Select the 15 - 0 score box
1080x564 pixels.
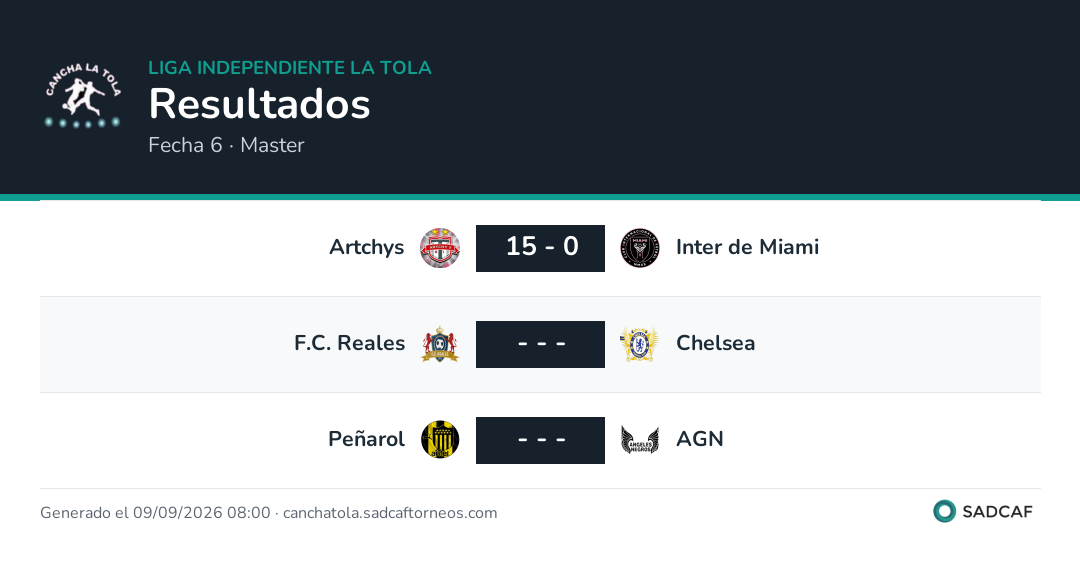tap(541, 248)
